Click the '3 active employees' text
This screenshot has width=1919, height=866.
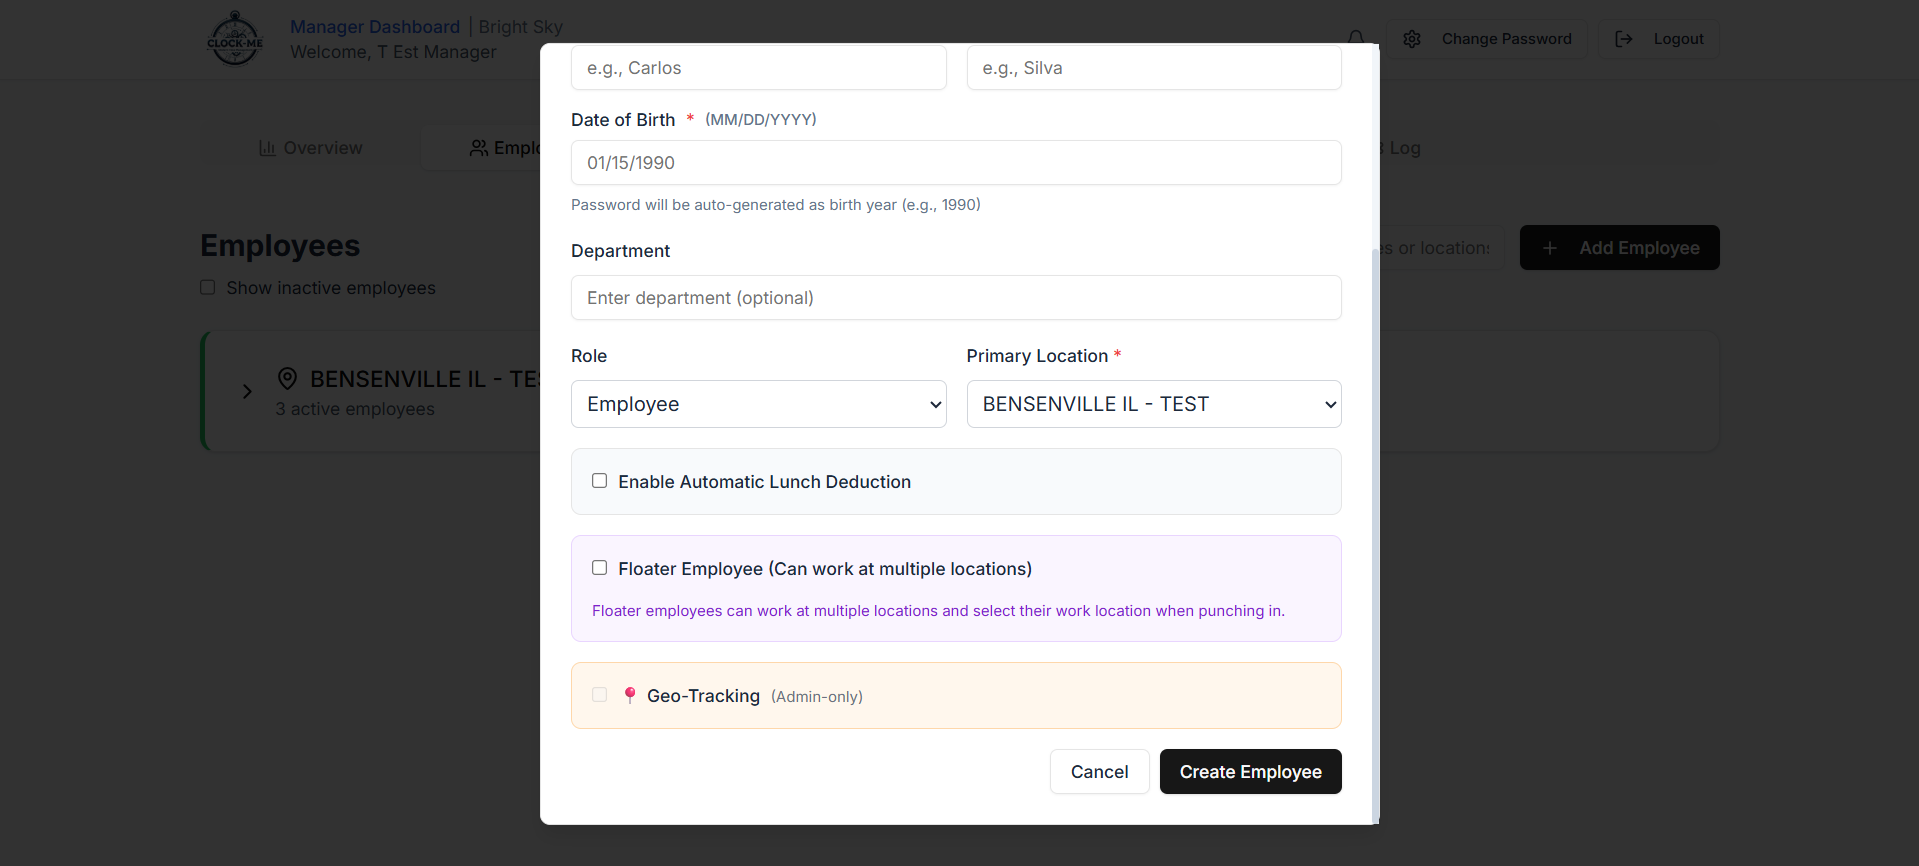(x=355, y=409)
